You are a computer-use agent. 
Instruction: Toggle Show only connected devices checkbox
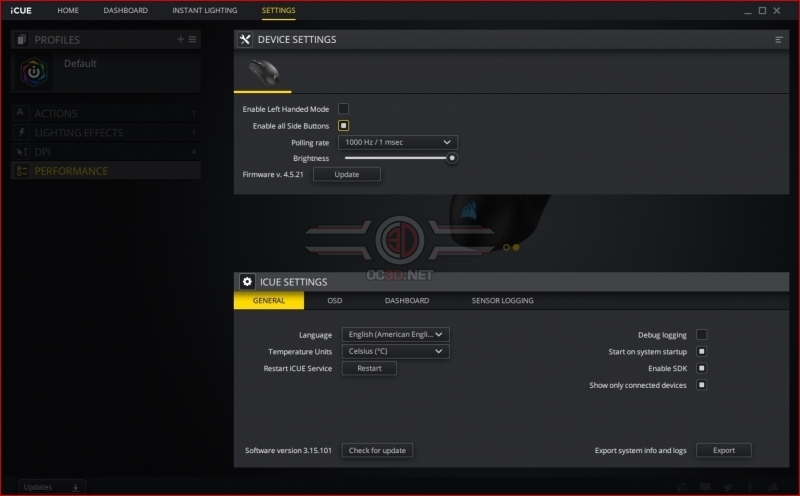click(x=702, y=385)
